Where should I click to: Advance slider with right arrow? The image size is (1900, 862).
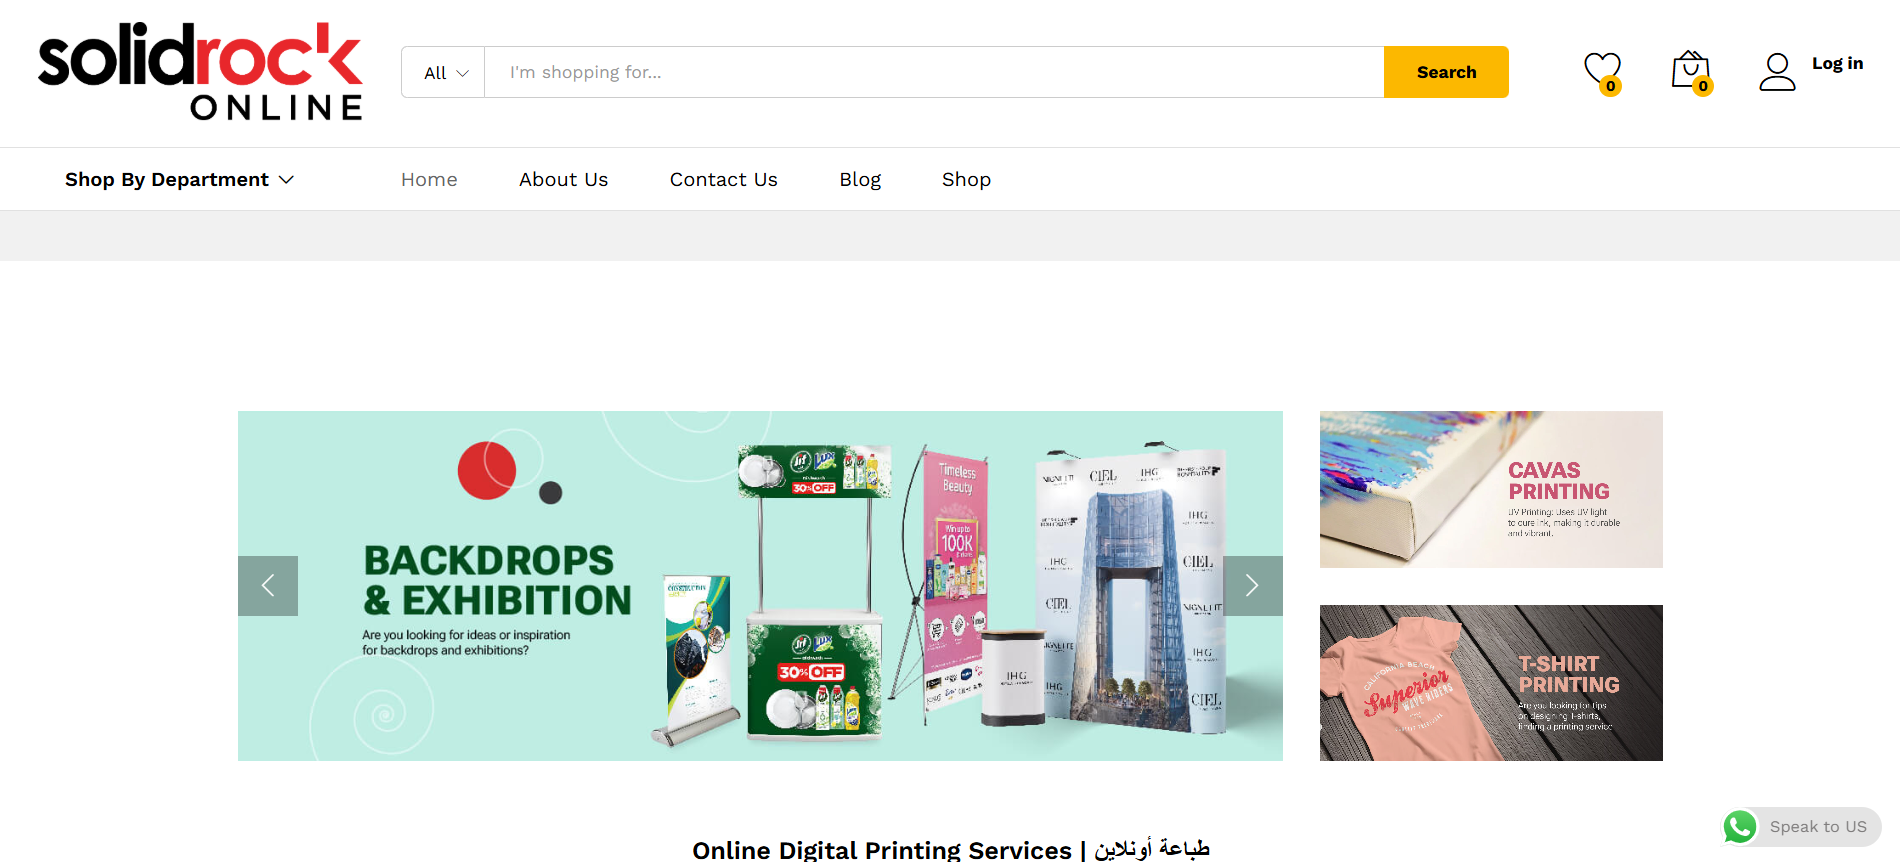pyautogui.click(x=1252, y=586)
